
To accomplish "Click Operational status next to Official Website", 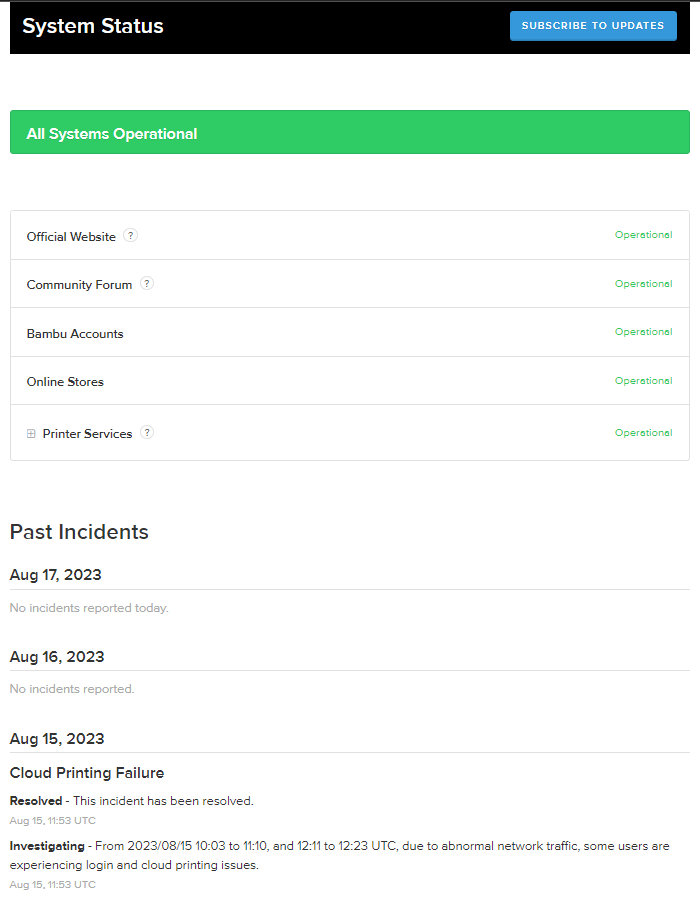I will 643,235.
